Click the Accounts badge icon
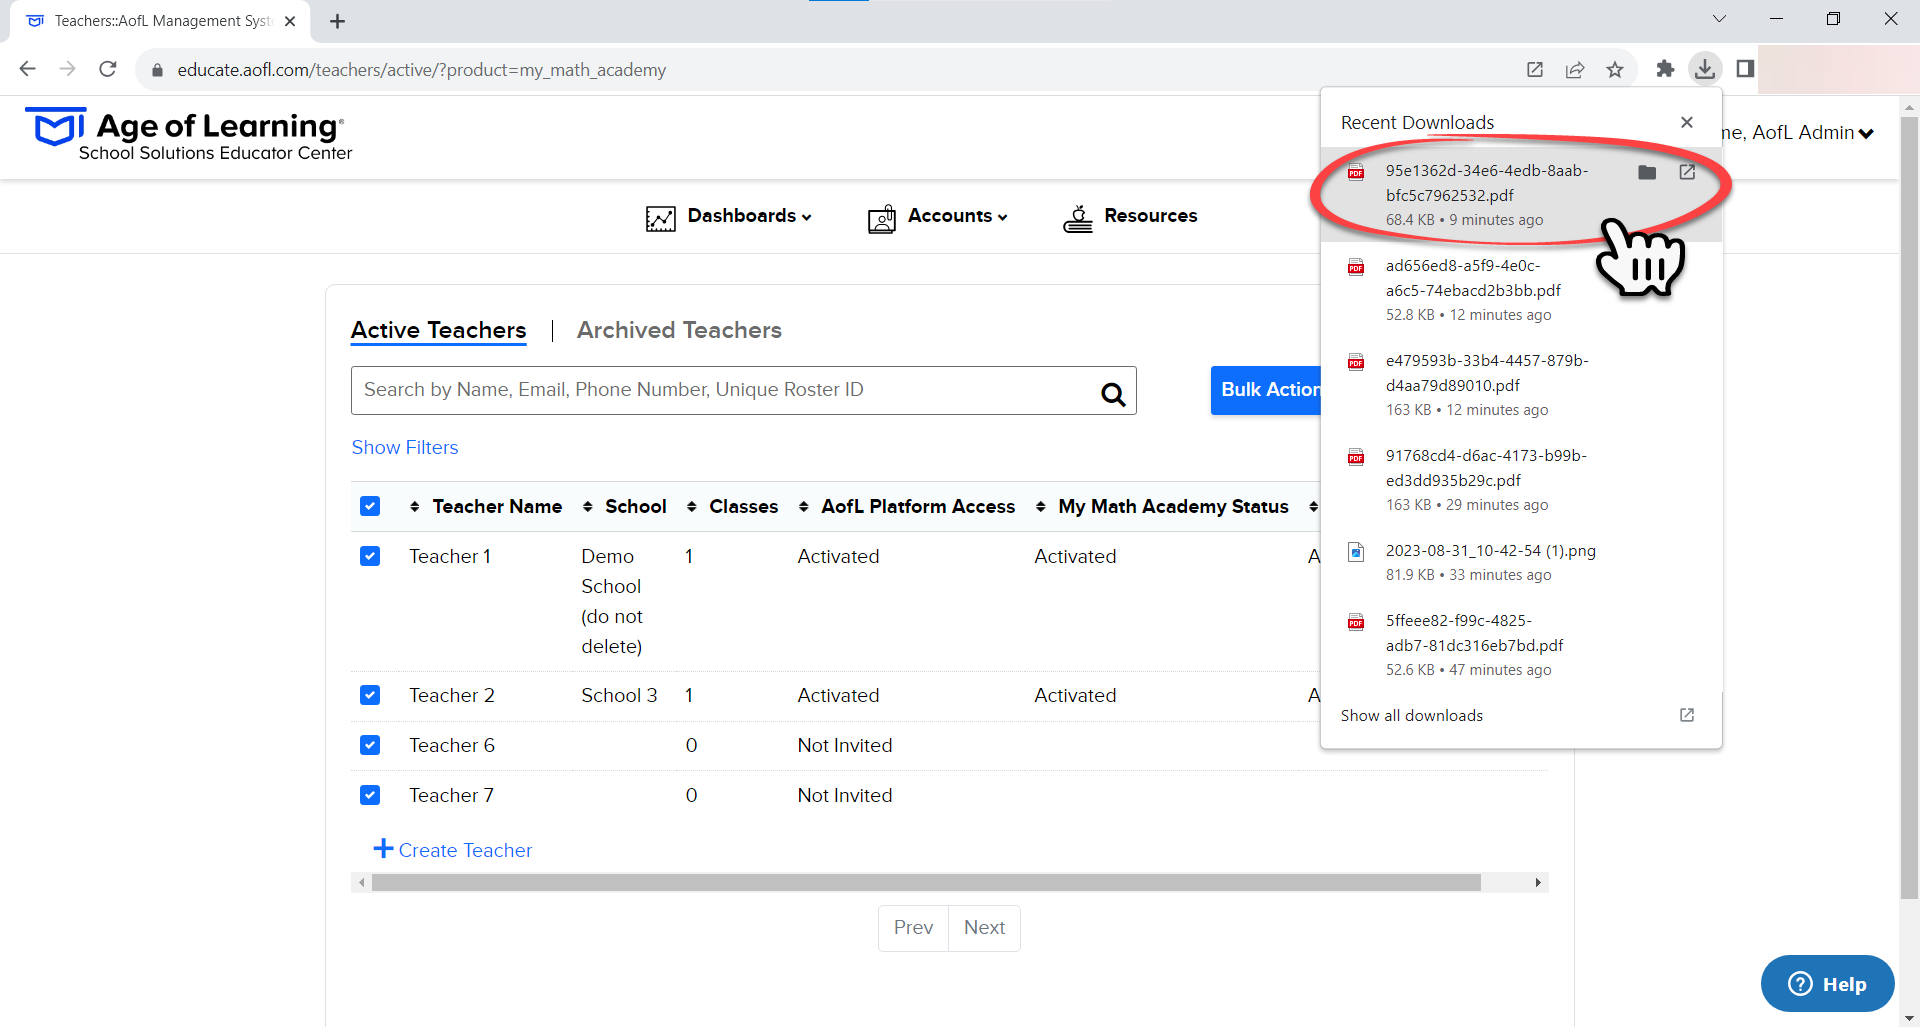 [881, 218]
